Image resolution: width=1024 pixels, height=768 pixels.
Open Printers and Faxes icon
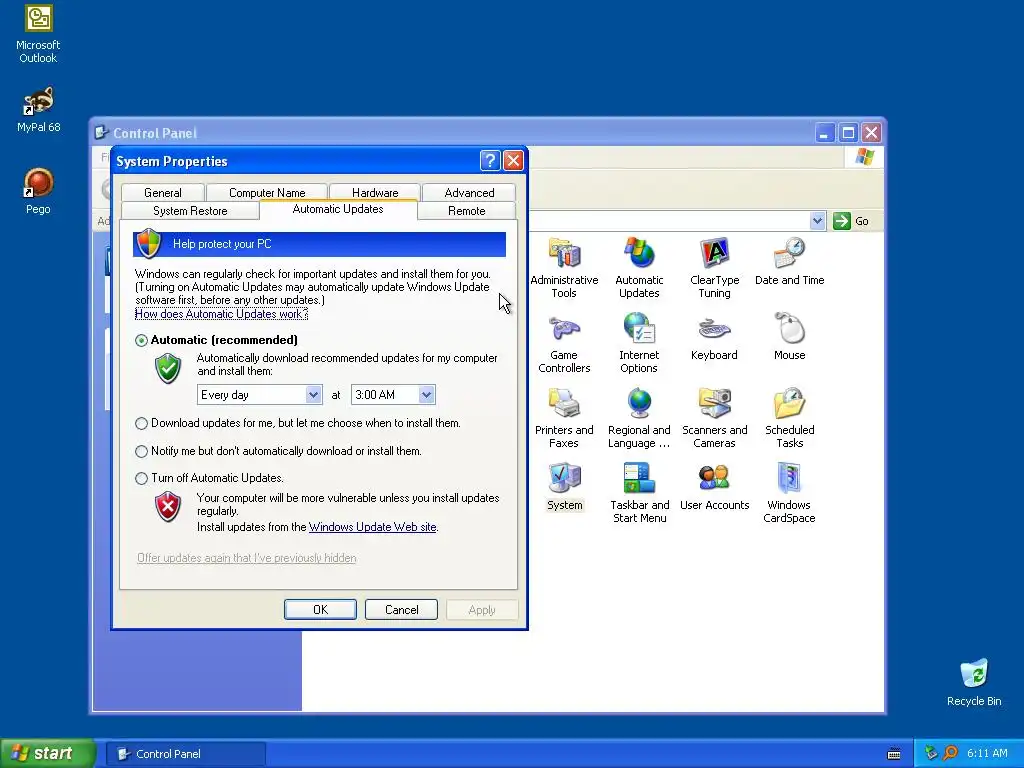(x=564, y=418)
